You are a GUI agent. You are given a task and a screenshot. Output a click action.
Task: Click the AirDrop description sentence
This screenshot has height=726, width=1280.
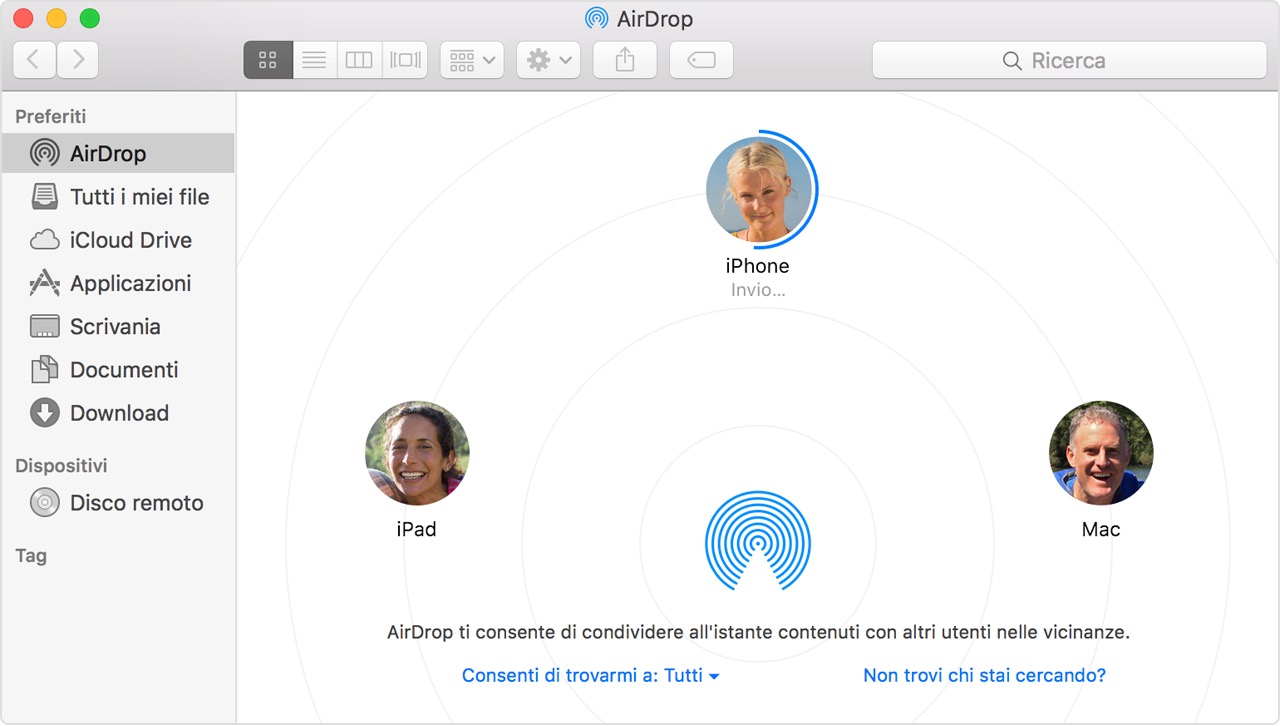point(758,632)
